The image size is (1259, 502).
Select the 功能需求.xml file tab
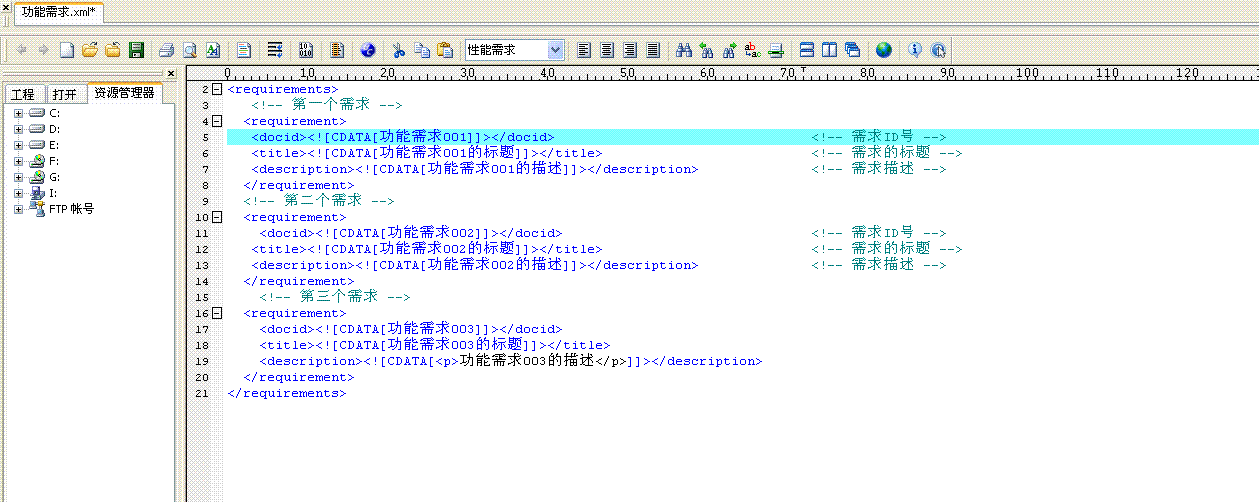pyautogui.click(x=58, y=12)
